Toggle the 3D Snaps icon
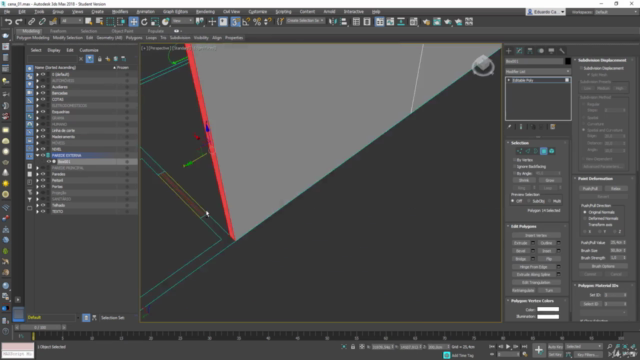This screenshot has width=640, height=360. click(236, 22)
